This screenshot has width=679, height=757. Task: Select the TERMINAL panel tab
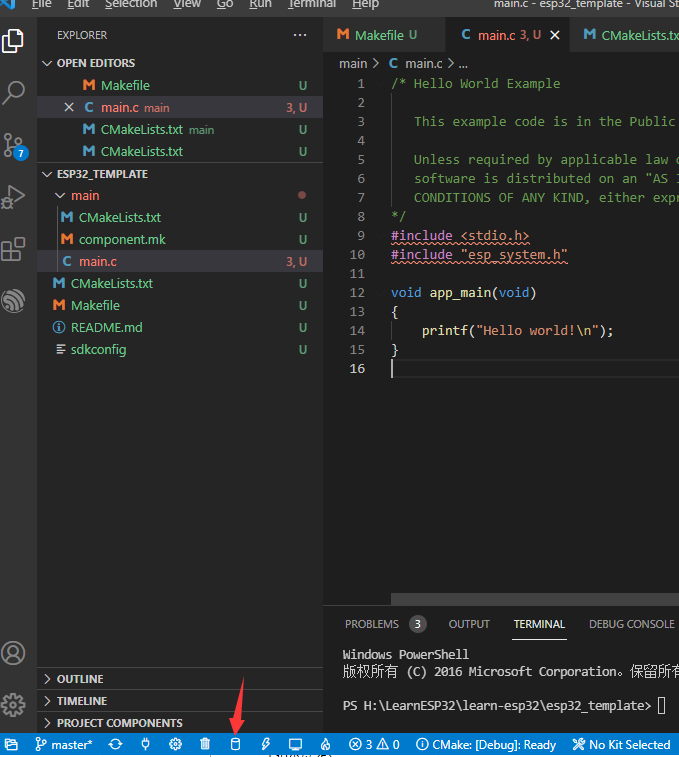[x=539, y=624]
